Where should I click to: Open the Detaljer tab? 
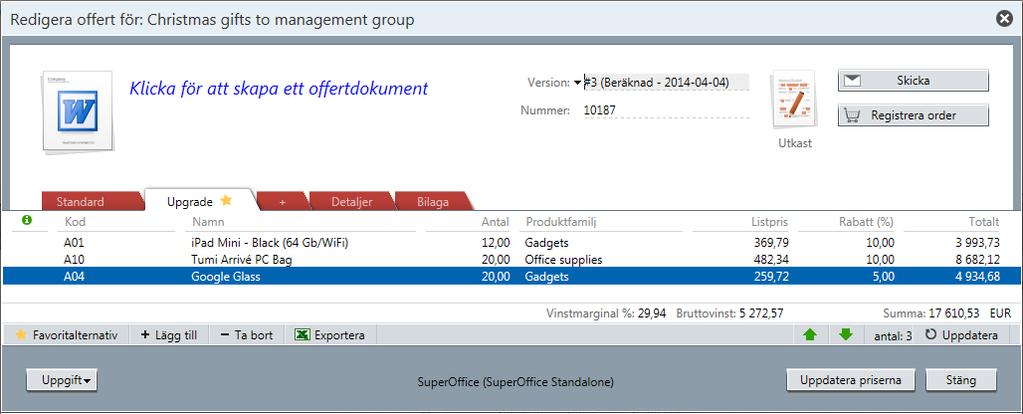(352, 201)
